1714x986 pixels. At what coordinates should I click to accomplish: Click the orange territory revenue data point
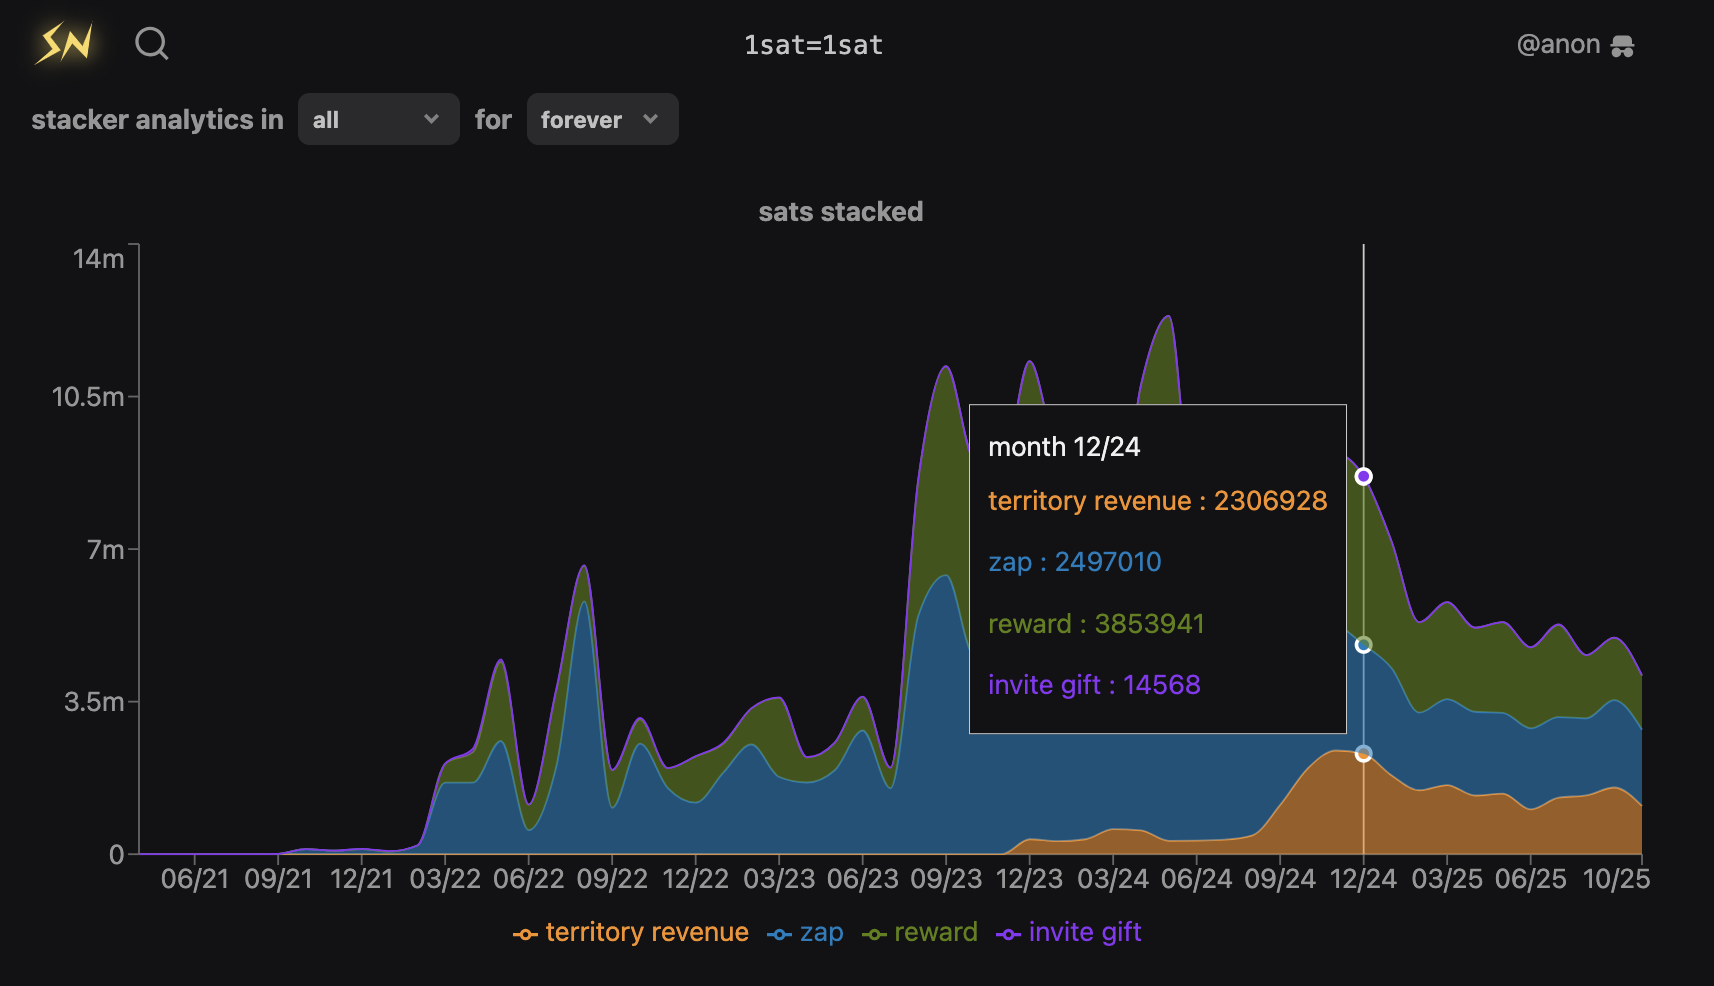click(x=1363, y=753)
